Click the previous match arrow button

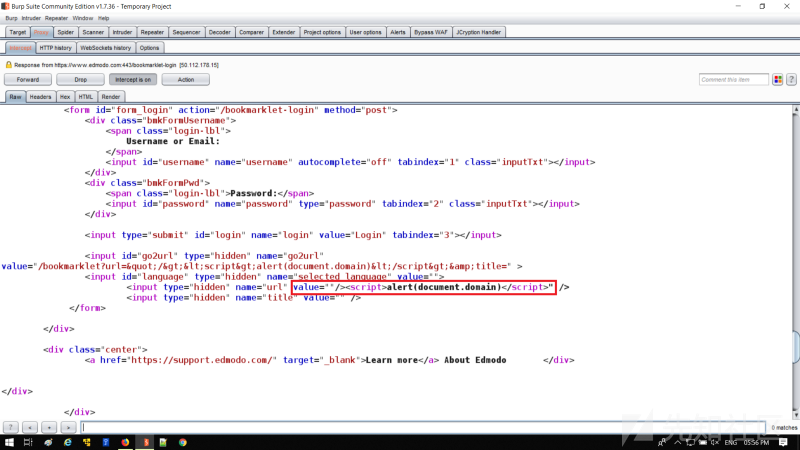[30, 427]
